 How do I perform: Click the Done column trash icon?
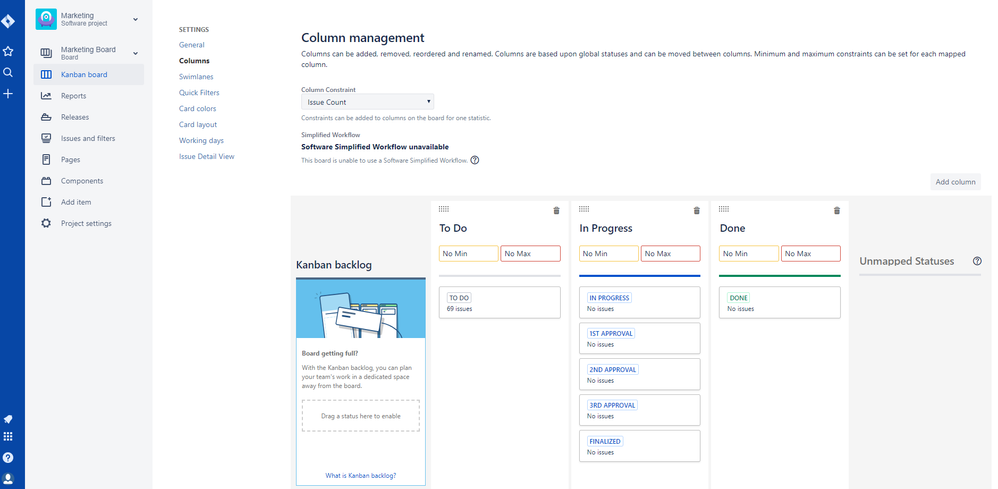click(837, 210)
